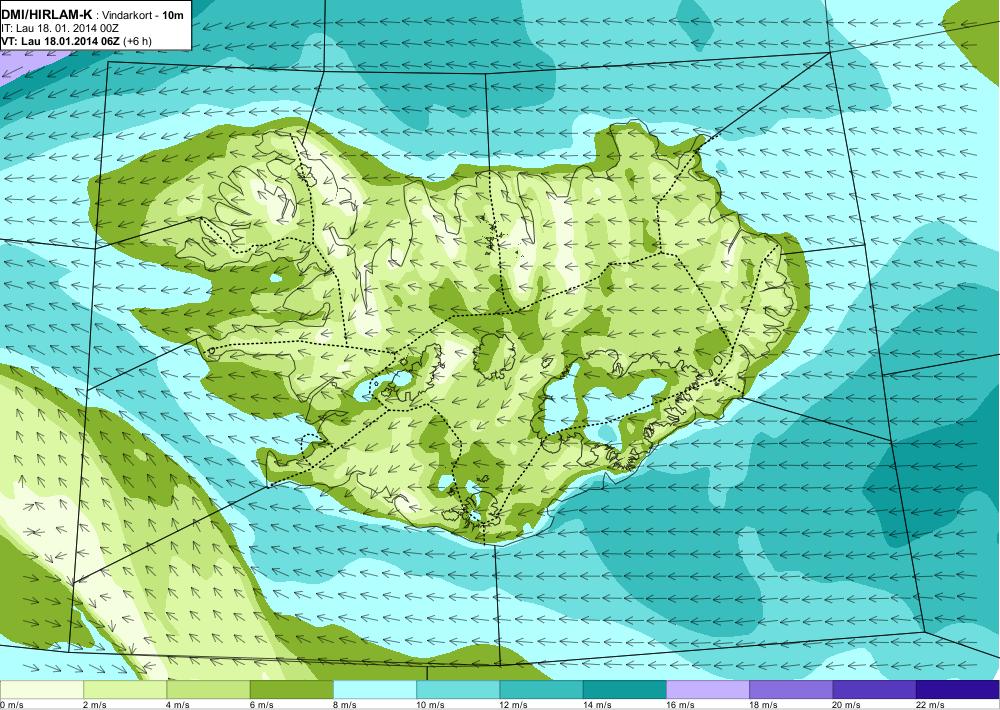Image resolution: width=1000 pixels, height=710 pixels.
Task: Select the pale cyan 8 m/s legend swatch
Action: [x=375, y=690]
